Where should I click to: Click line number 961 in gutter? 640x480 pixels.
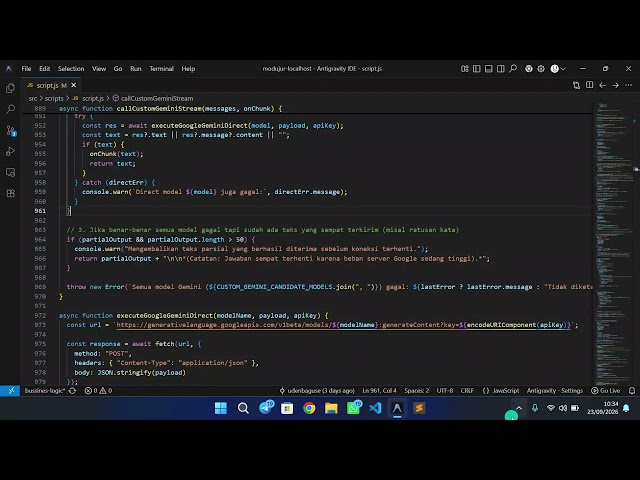(x=40, y=211)
